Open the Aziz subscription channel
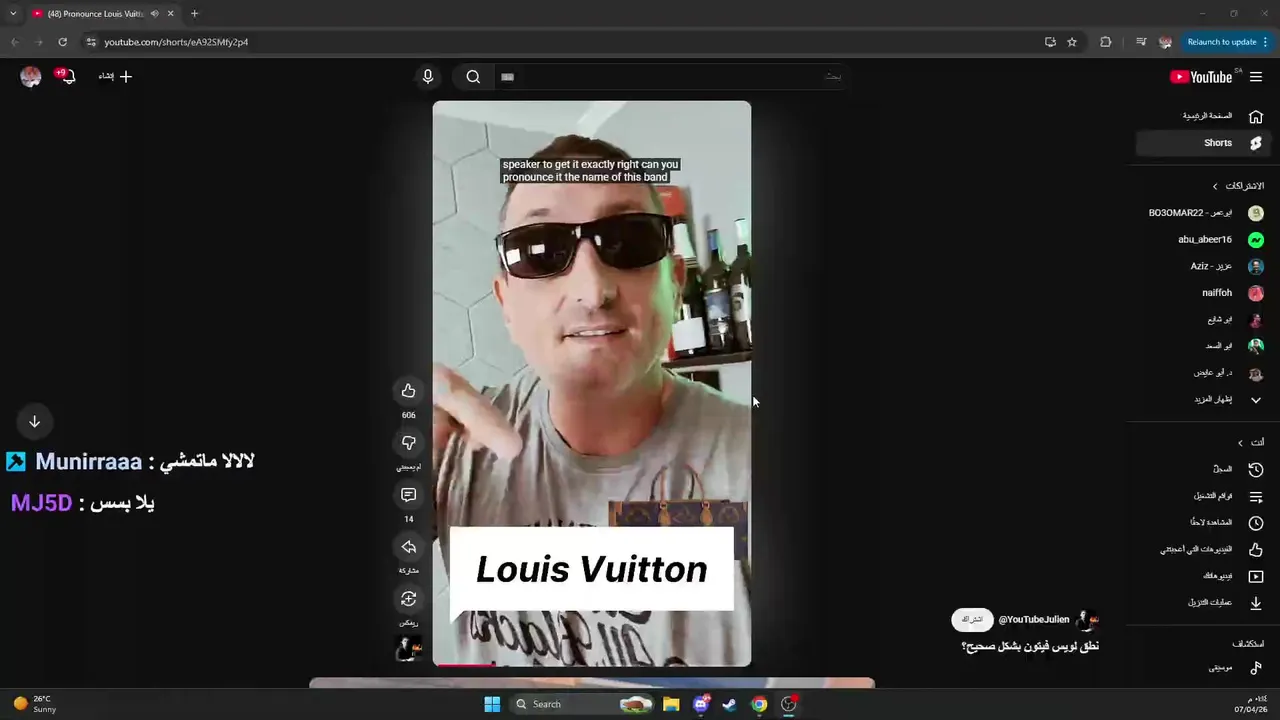The width and height of the screenshot is (1280, 720). pyautogui.click(x=1205, y=266)
